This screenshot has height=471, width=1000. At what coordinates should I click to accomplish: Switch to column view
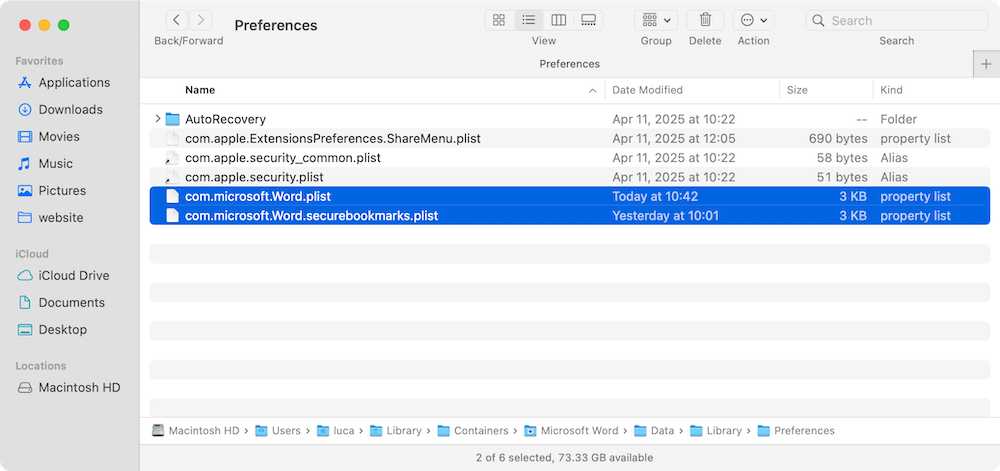pos(559,20)
